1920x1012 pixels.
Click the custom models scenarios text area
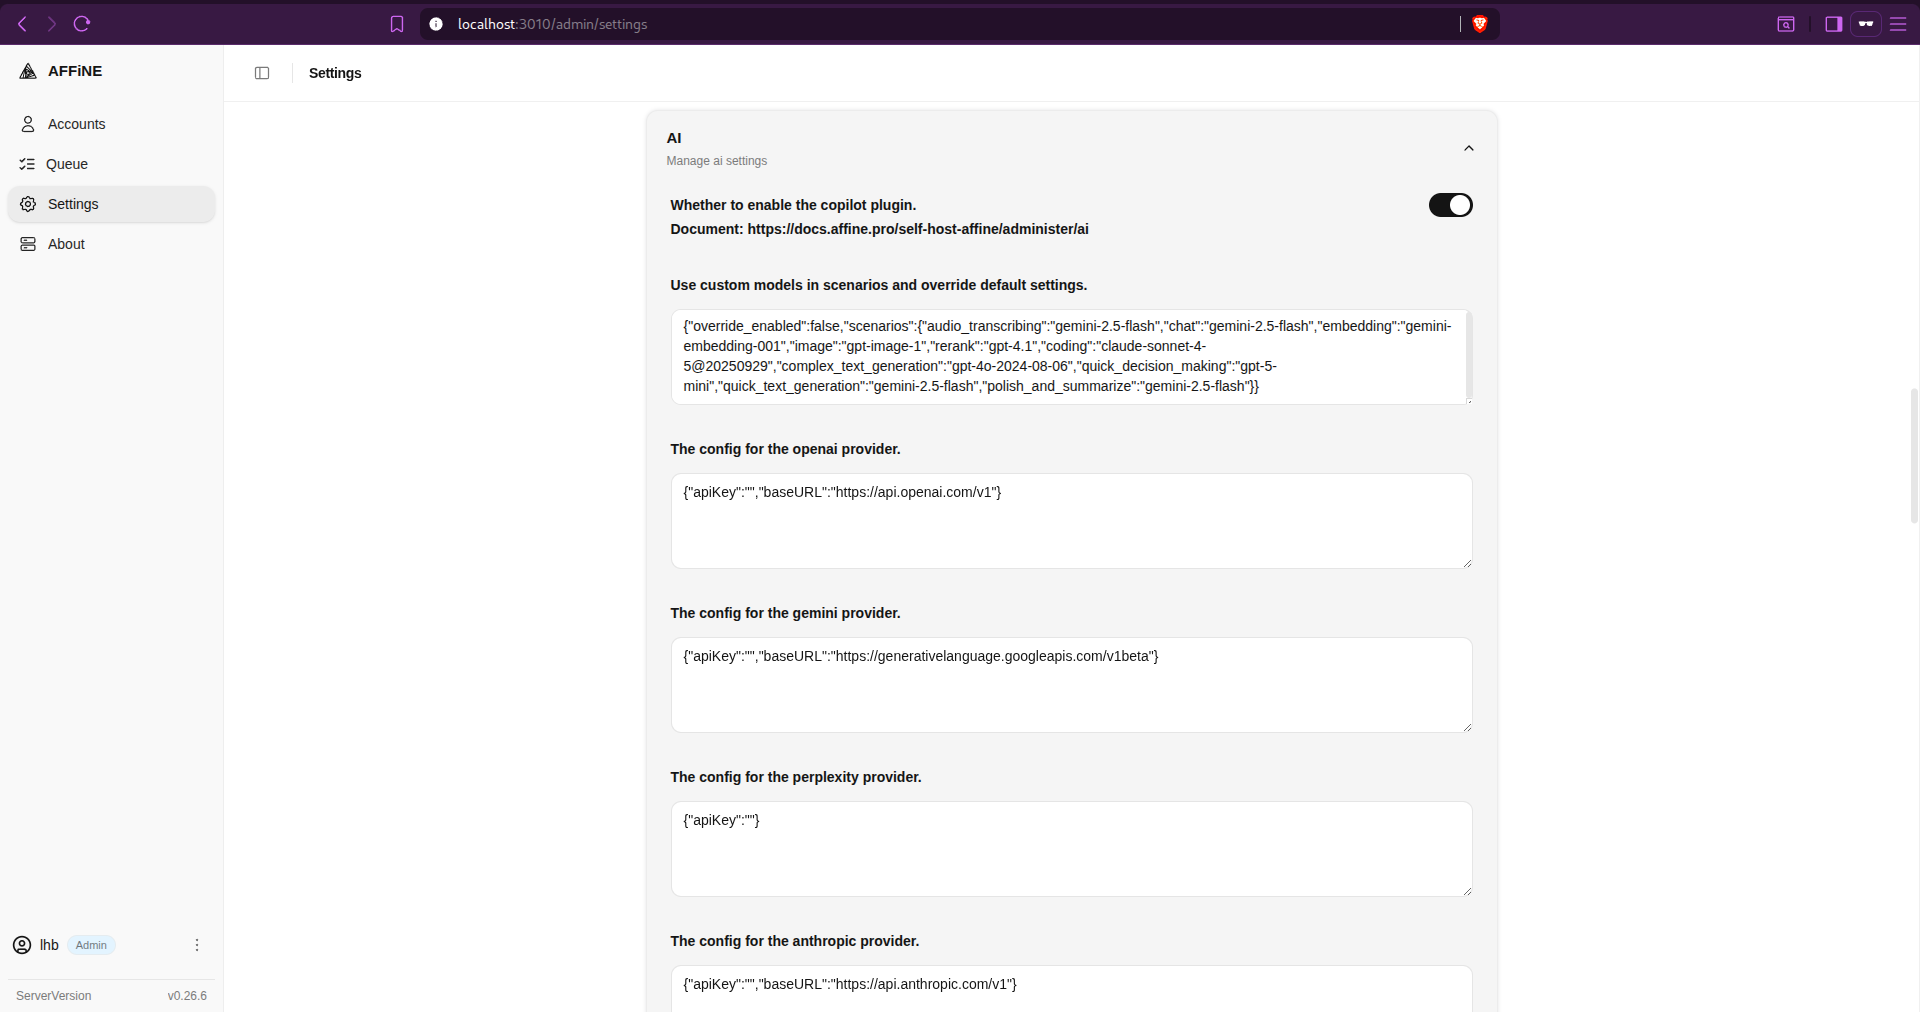(x=1071, y=357)
